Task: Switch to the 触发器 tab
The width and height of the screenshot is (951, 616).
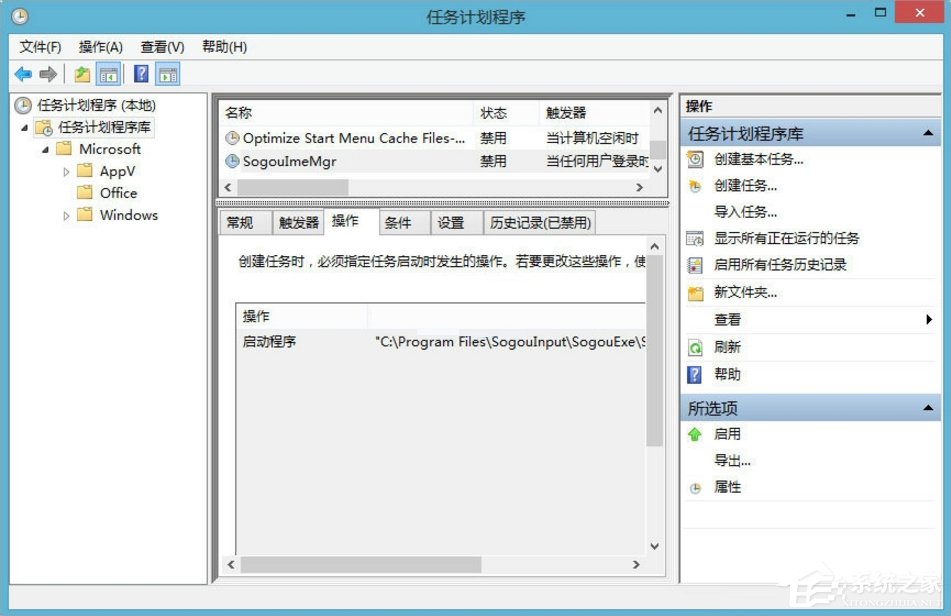Action: (296, 222)
